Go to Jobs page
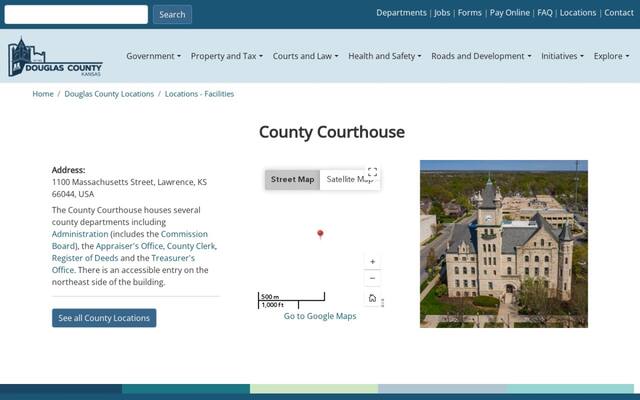Viewport: 640px width, 400px height. click(442, 13)
